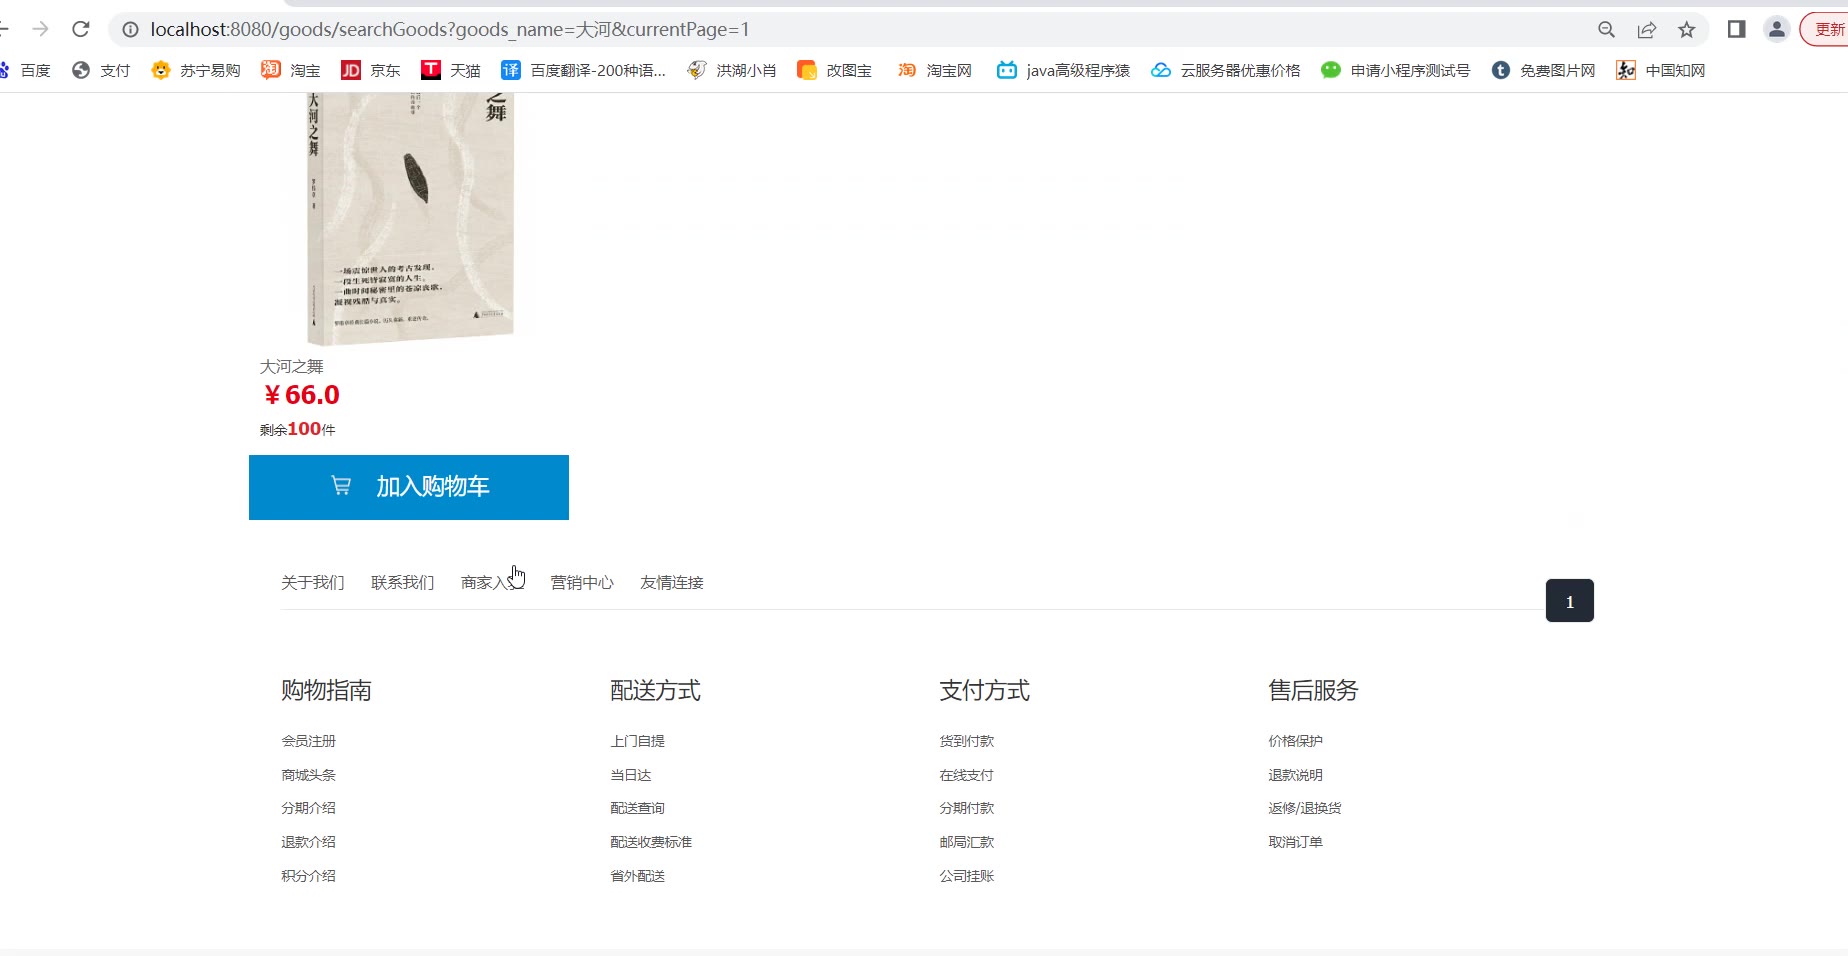Screen dimensions: 1848x956
Task: Click the ¥66.0 price text
Action: 301,395
